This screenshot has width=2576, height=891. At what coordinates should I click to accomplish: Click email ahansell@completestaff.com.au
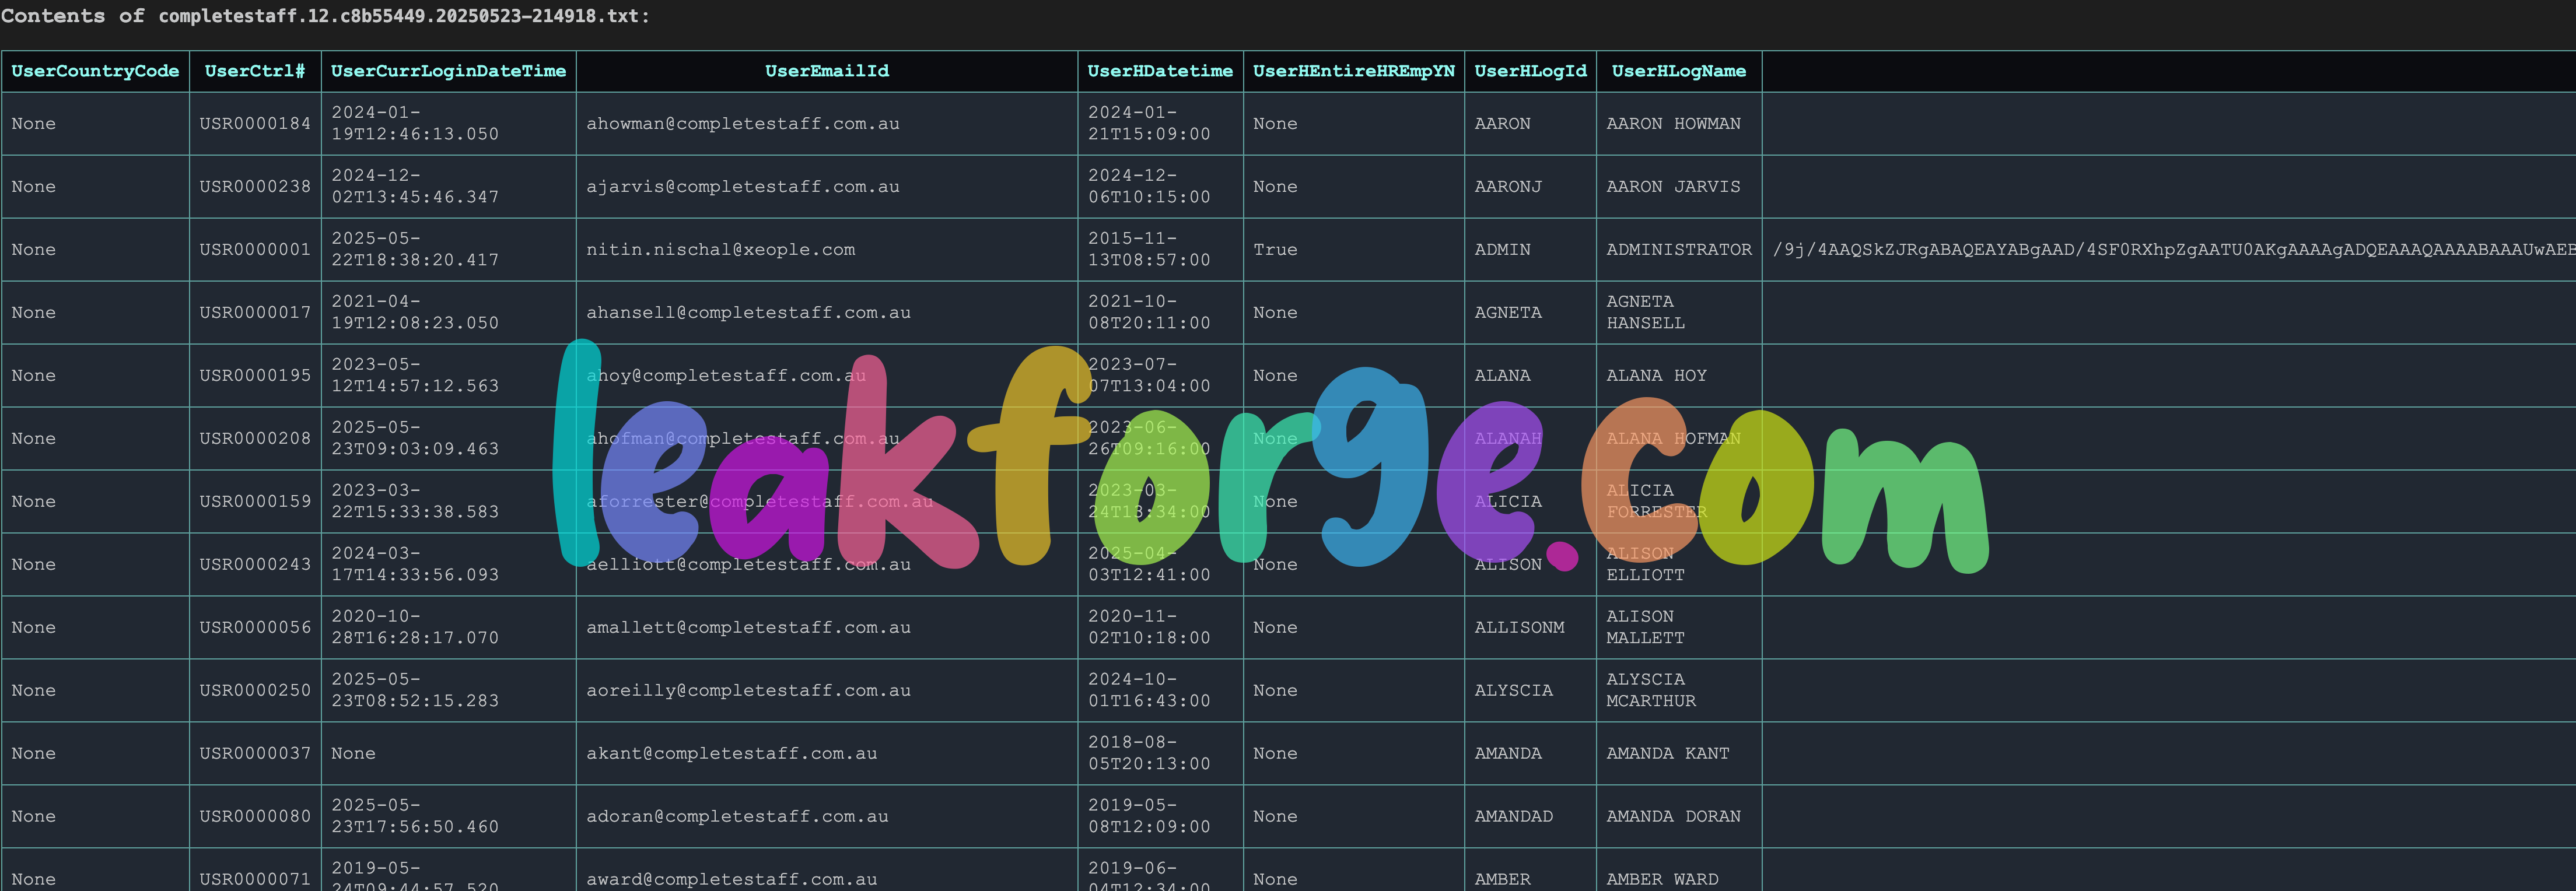tap(748, 313)
